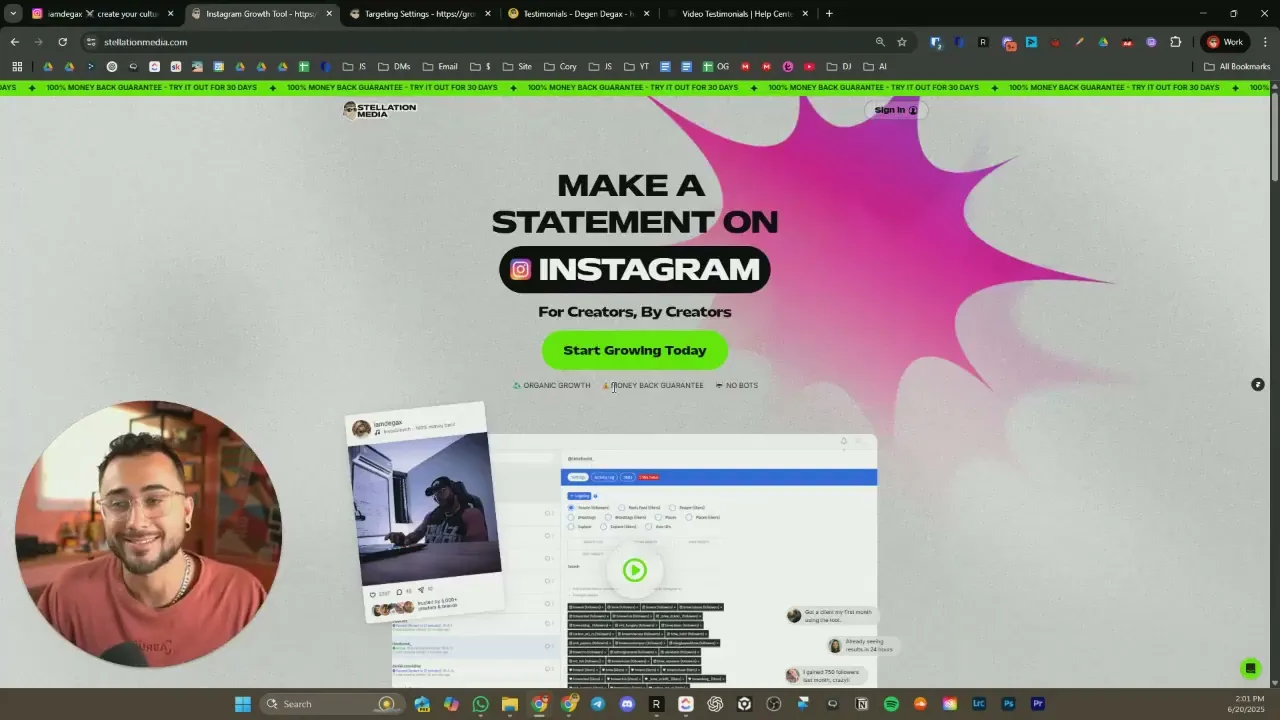Expand the YT bookmark folder

tap(636, 67)
